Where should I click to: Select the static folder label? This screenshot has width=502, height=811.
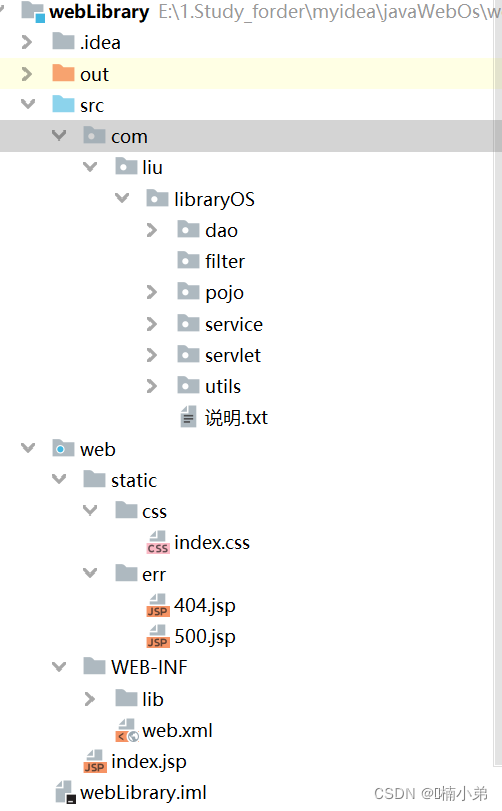coord(134,480)
